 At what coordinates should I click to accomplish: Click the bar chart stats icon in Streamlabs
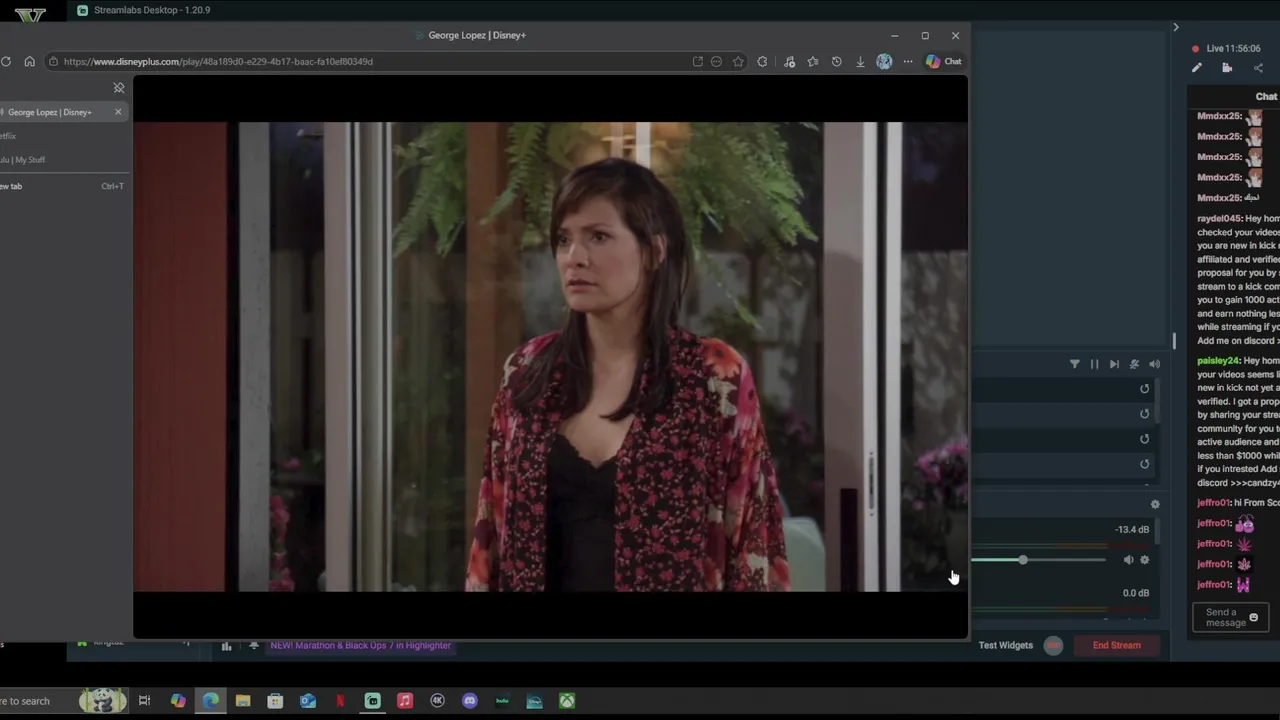(226, 646)
